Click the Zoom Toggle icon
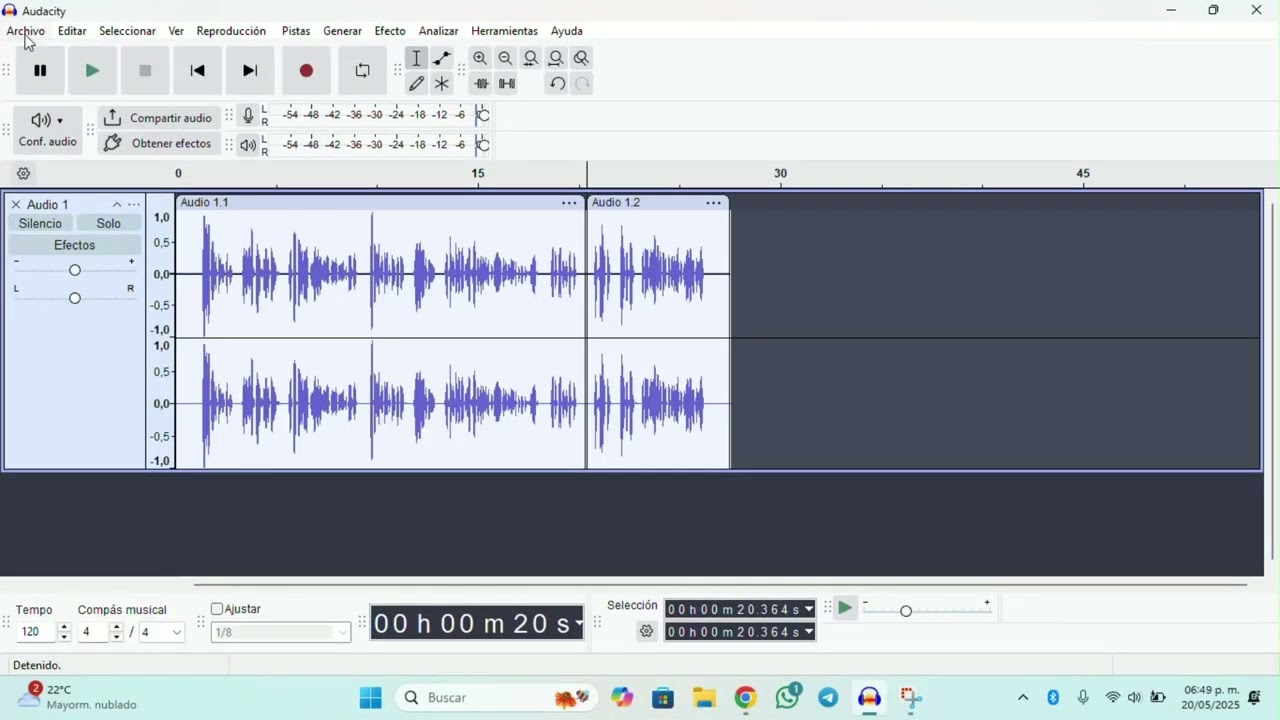Image resolution: width=1280 pixels, height=720 pixels. [x=582, y=58]
